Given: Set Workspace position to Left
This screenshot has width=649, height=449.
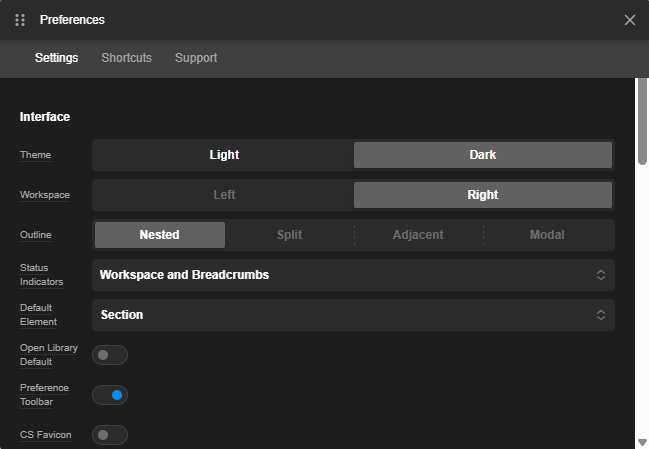Looking at the screenshot, I should 224,195.
